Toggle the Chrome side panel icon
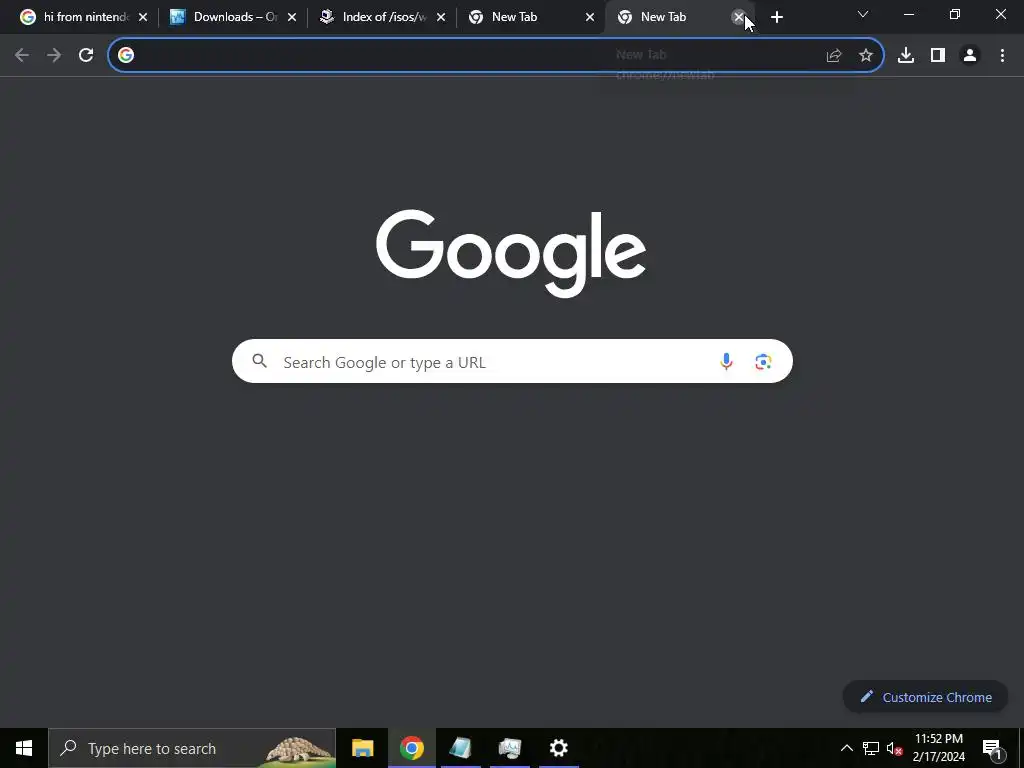Viewport: 1024px width, 768px height. pos(938,56)
